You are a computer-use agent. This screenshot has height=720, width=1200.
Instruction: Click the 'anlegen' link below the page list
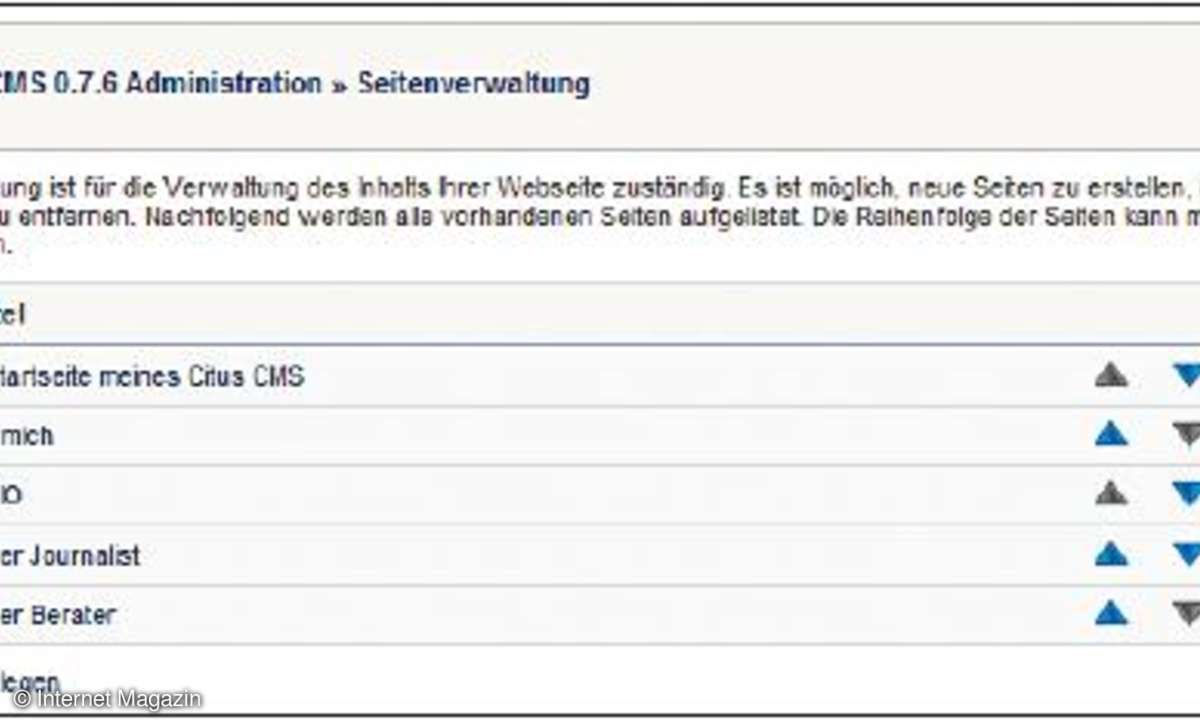pyautogui.click(x=30, y=683)
